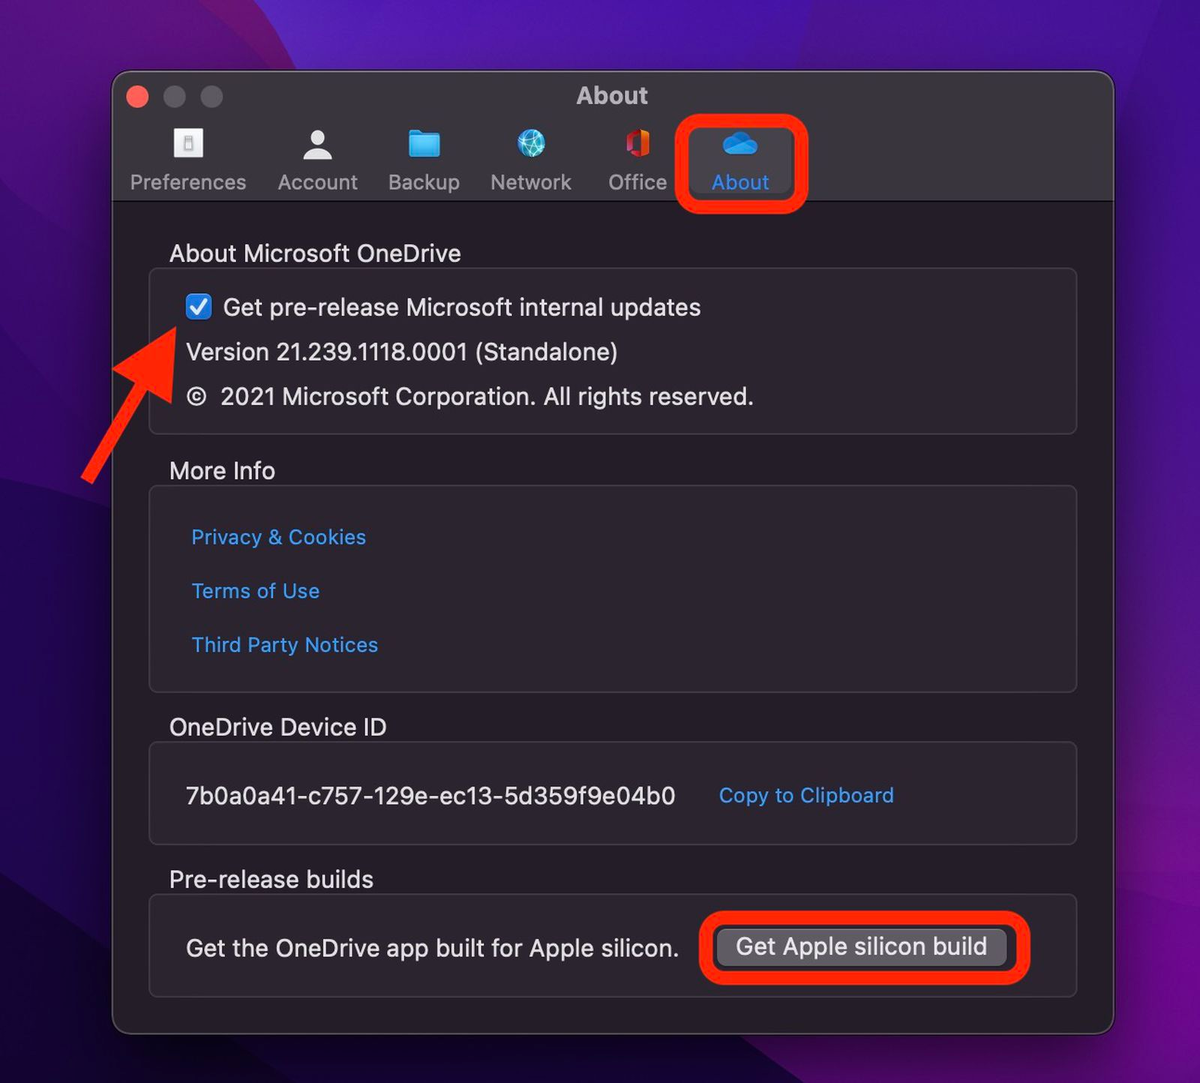The image size is (1200, 1083).
Task: Click Copy to Clipboard link
Action: [806, 795]
